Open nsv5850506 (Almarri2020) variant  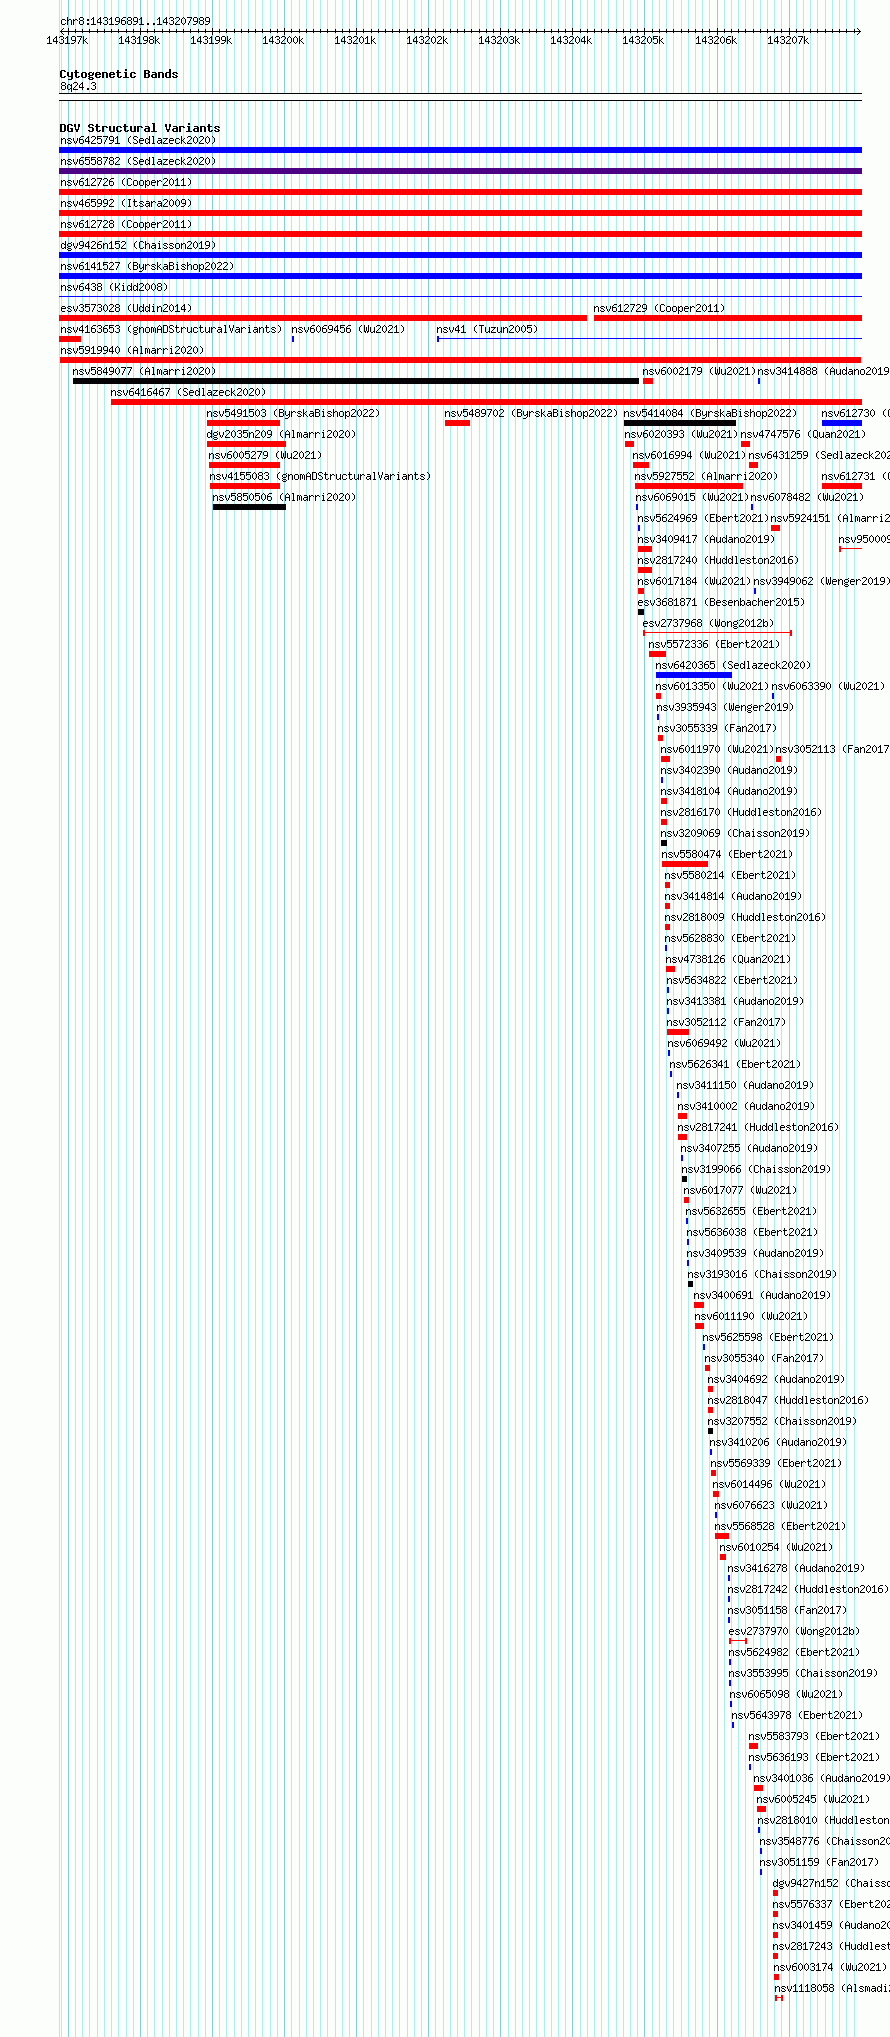[284, 497]
